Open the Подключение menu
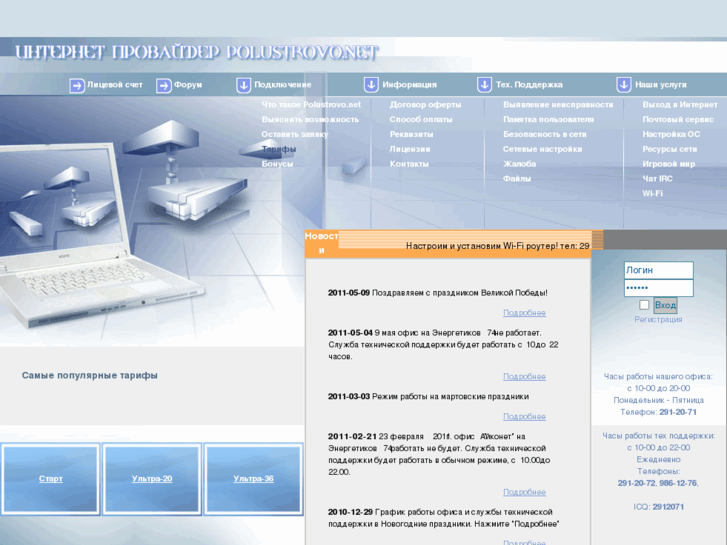727x545 pixels. click(x=283, y=85)
